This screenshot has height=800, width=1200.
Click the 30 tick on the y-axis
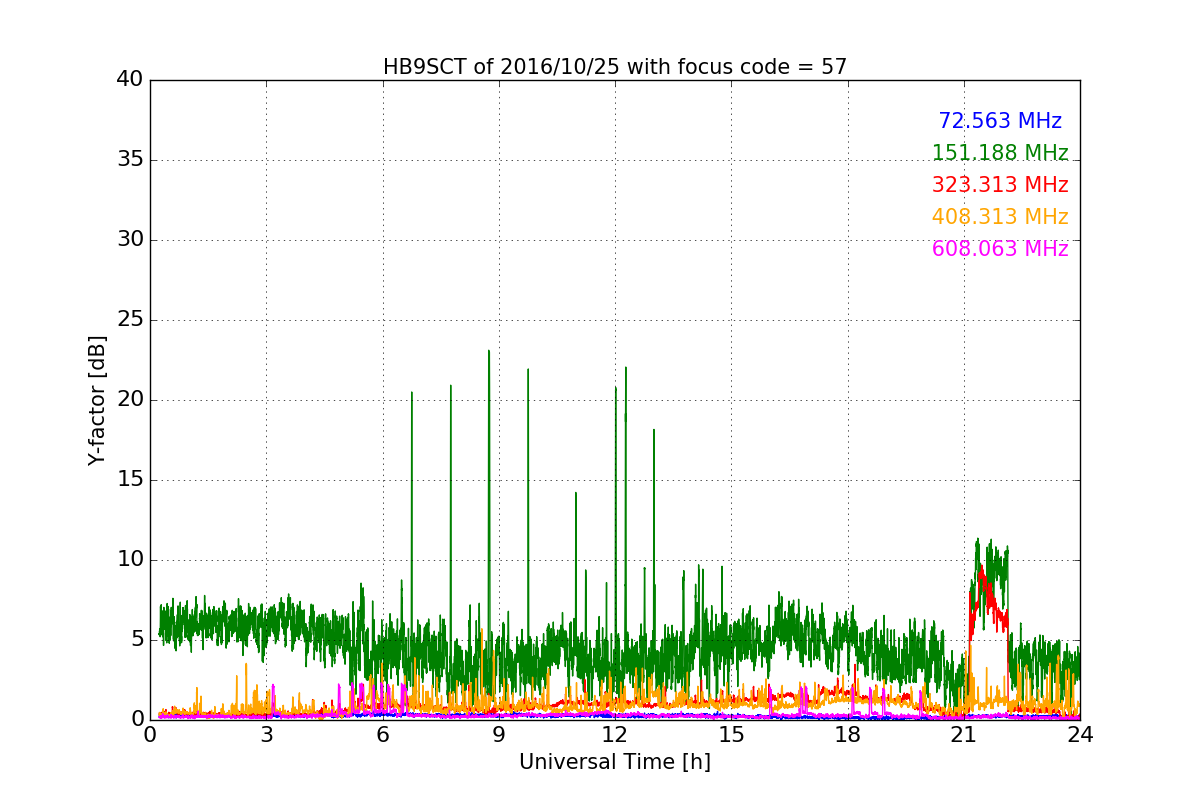tap(130, 240)
